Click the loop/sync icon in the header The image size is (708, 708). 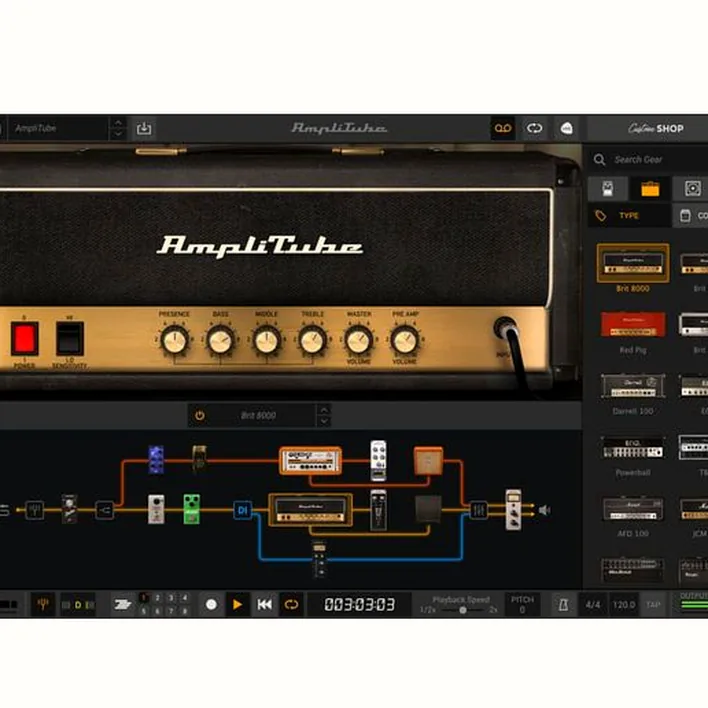click(x=534, y=128)
